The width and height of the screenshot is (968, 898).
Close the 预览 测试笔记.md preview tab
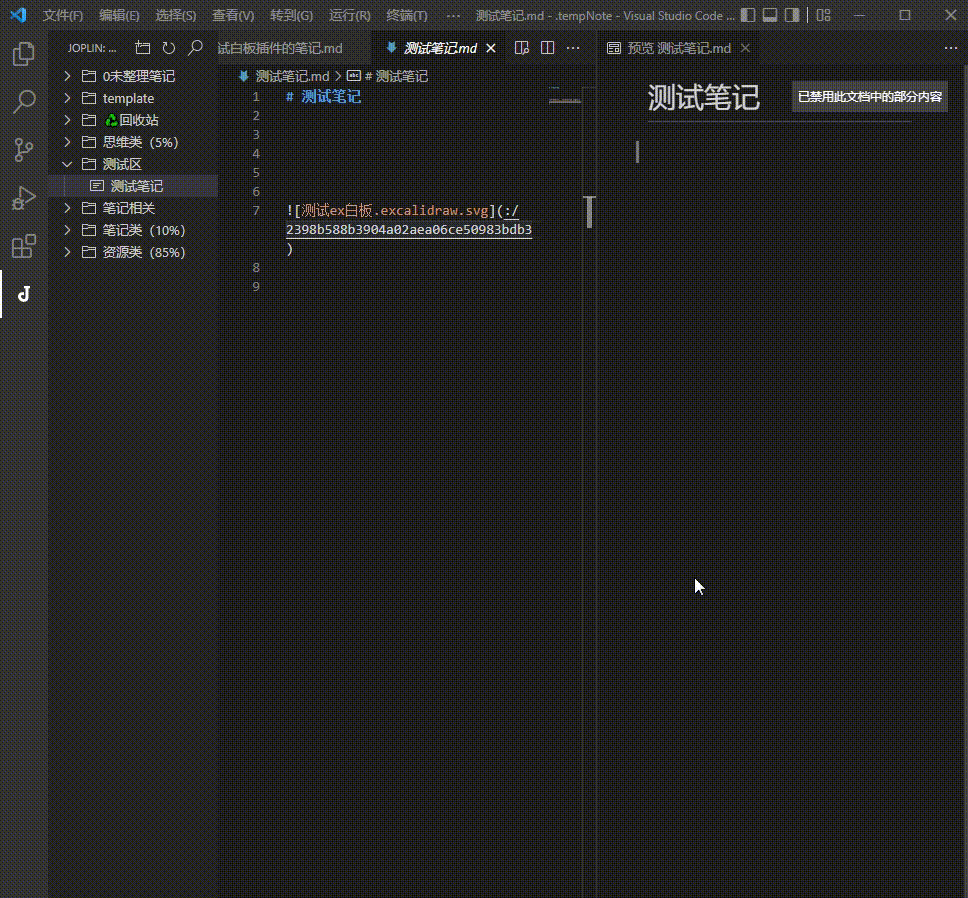[745, 48]
